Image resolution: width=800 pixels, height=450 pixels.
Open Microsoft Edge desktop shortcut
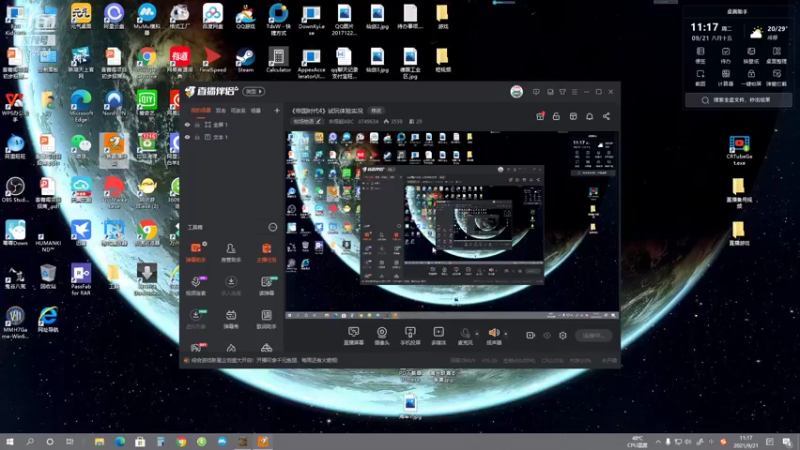click(81, 106)
